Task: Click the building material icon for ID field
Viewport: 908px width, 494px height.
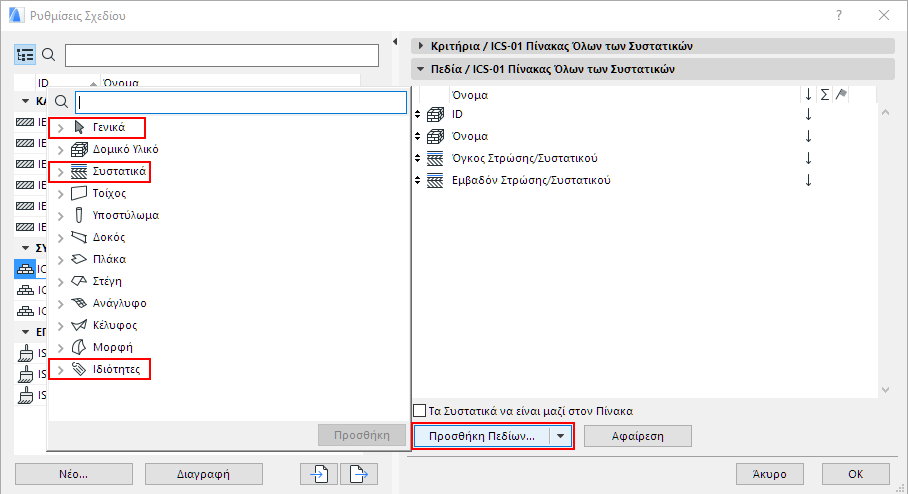Action: [435, 115]
